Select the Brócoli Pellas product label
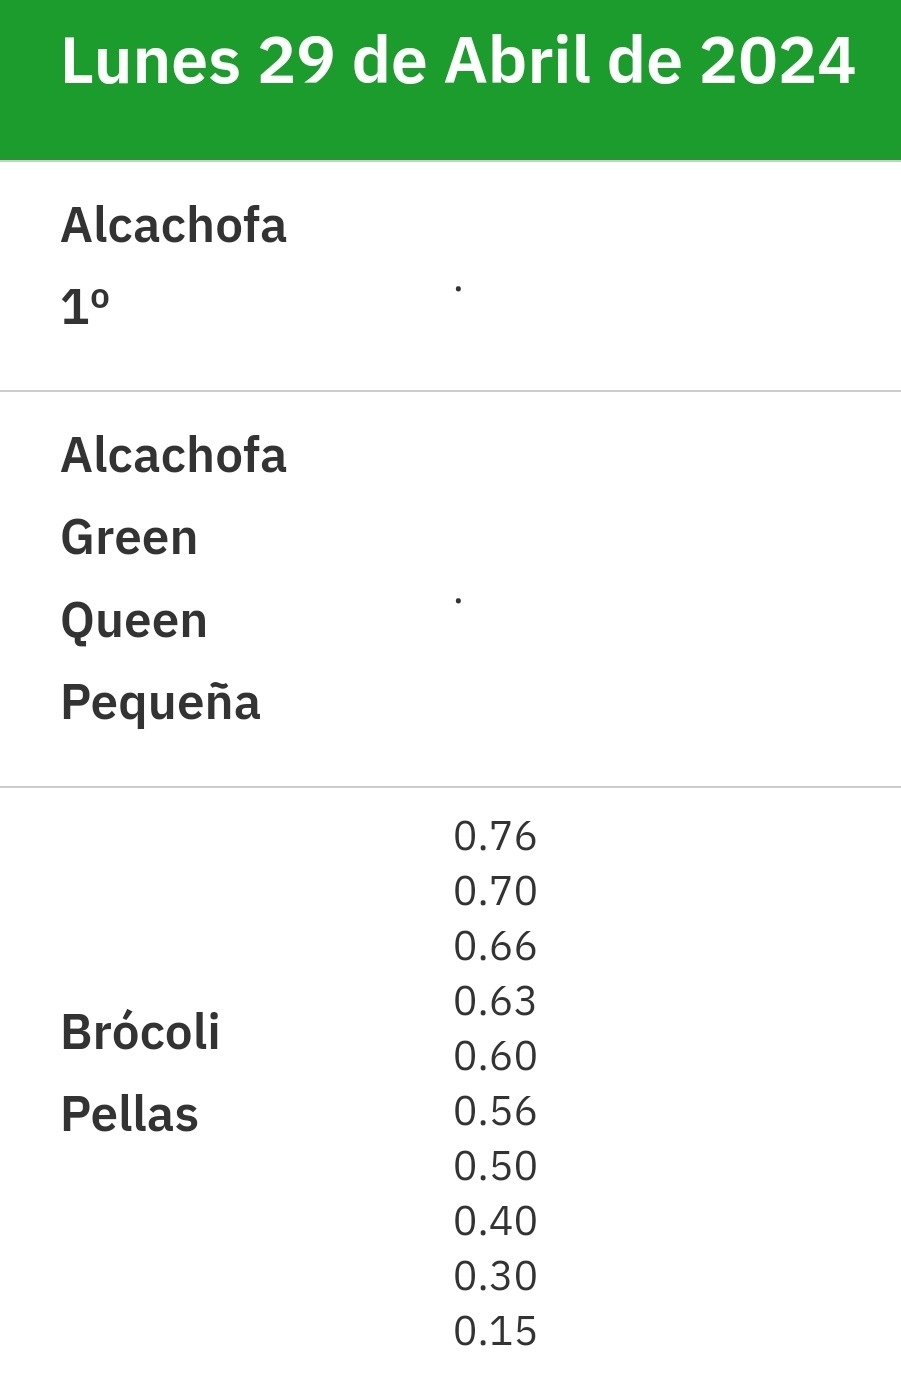901x1374 pixels. pyautogui.click(x=140, y=1073)
